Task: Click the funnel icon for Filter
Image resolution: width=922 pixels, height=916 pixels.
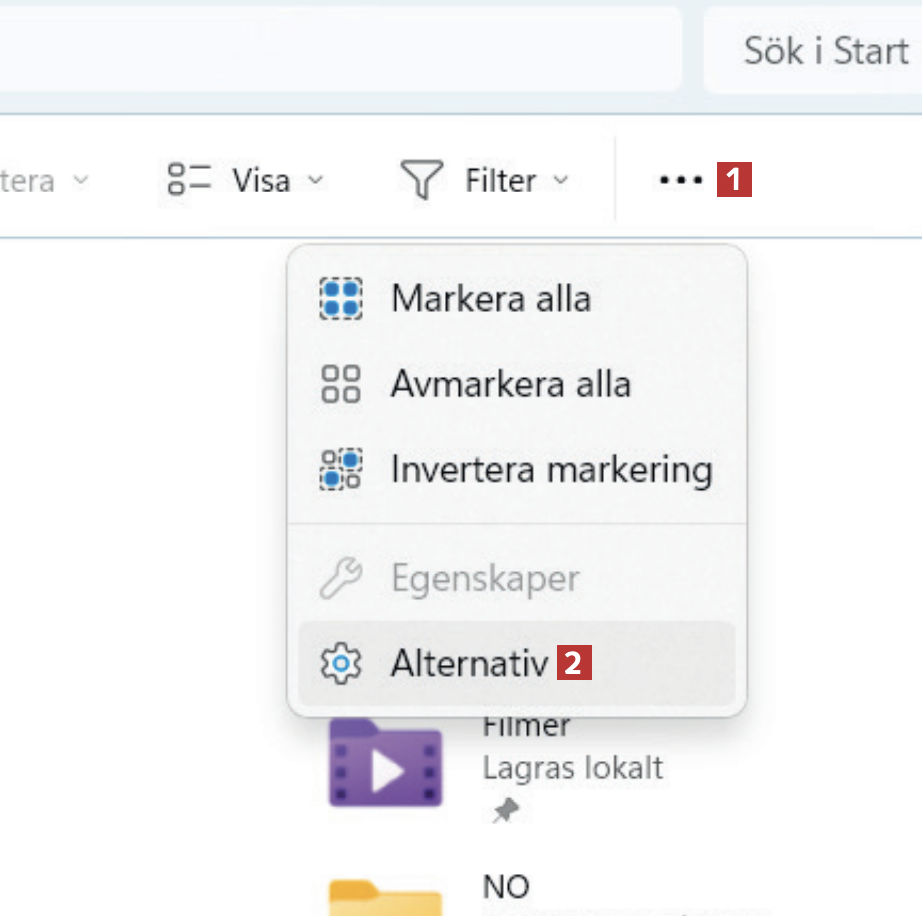Action: 421,181
